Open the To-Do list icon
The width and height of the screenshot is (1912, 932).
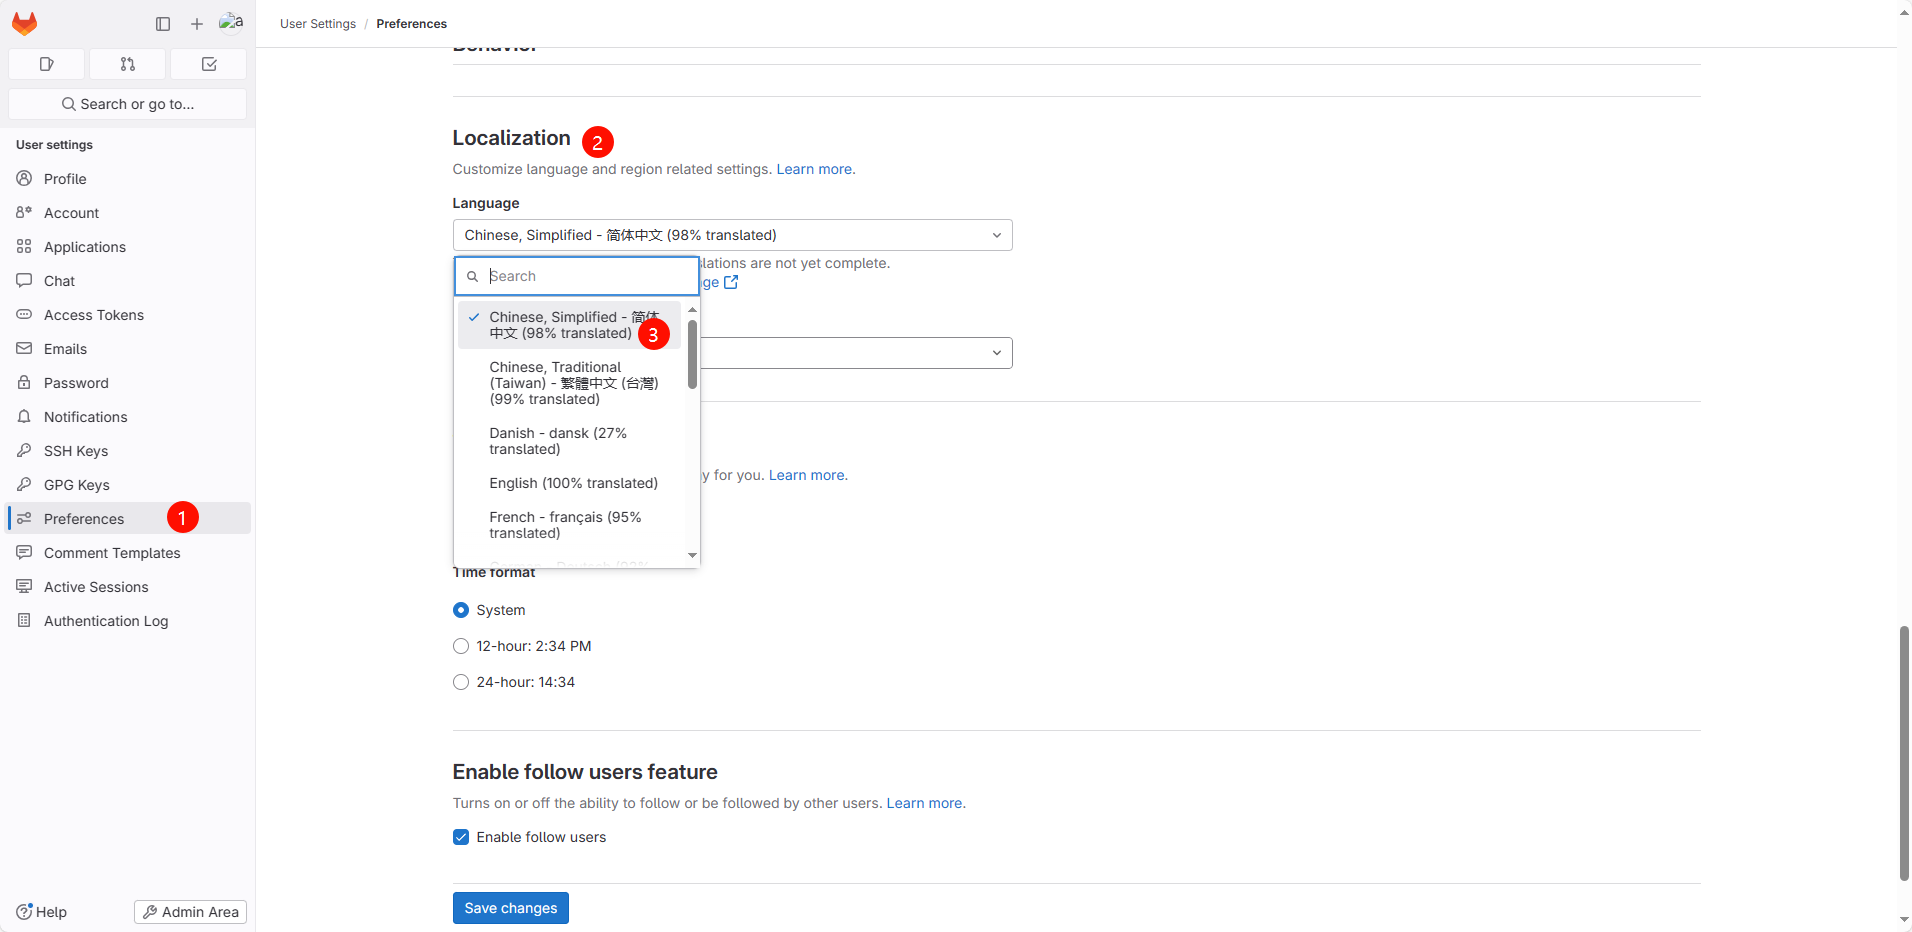[x=209, y=64]
